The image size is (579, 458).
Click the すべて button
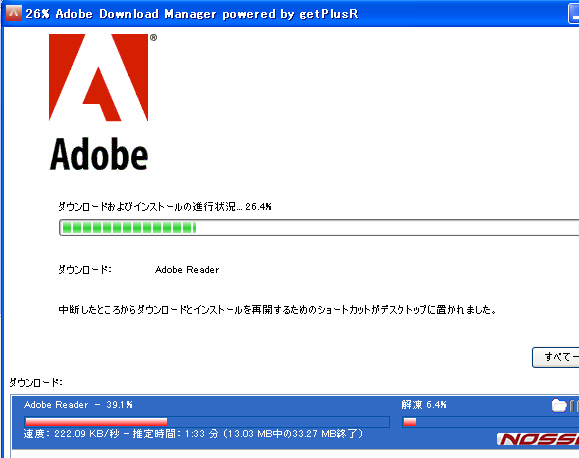pos(555,357)
